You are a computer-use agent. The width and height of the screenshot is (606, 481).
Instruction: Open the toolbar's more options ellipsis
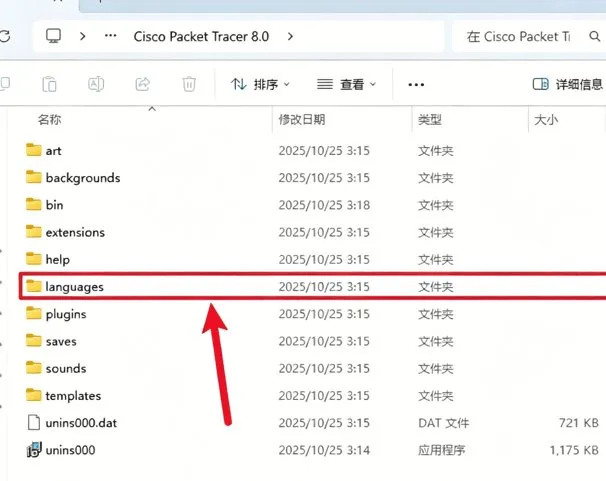[x=416, y=84]
